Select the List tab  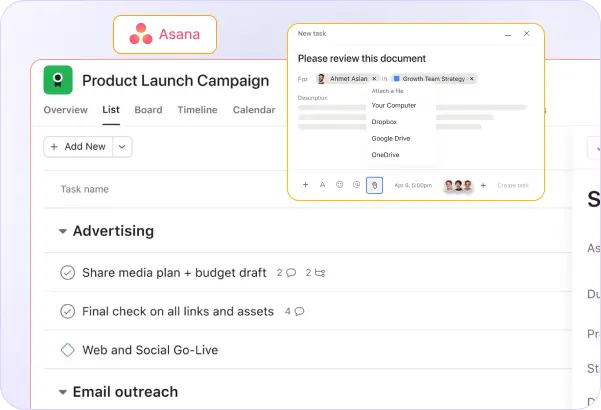111,110
